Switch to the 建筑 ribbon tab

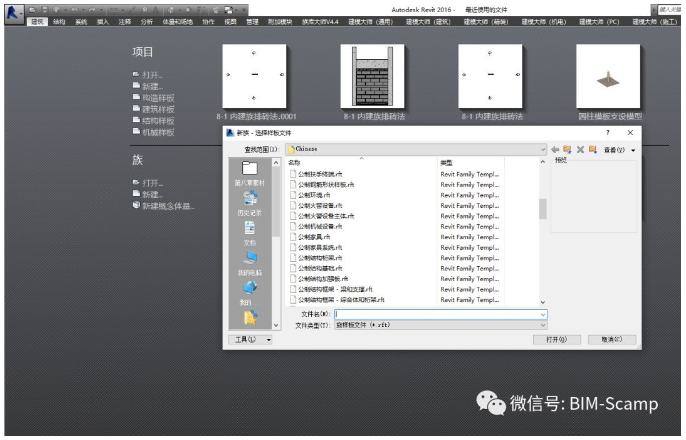tap(37, 21)
